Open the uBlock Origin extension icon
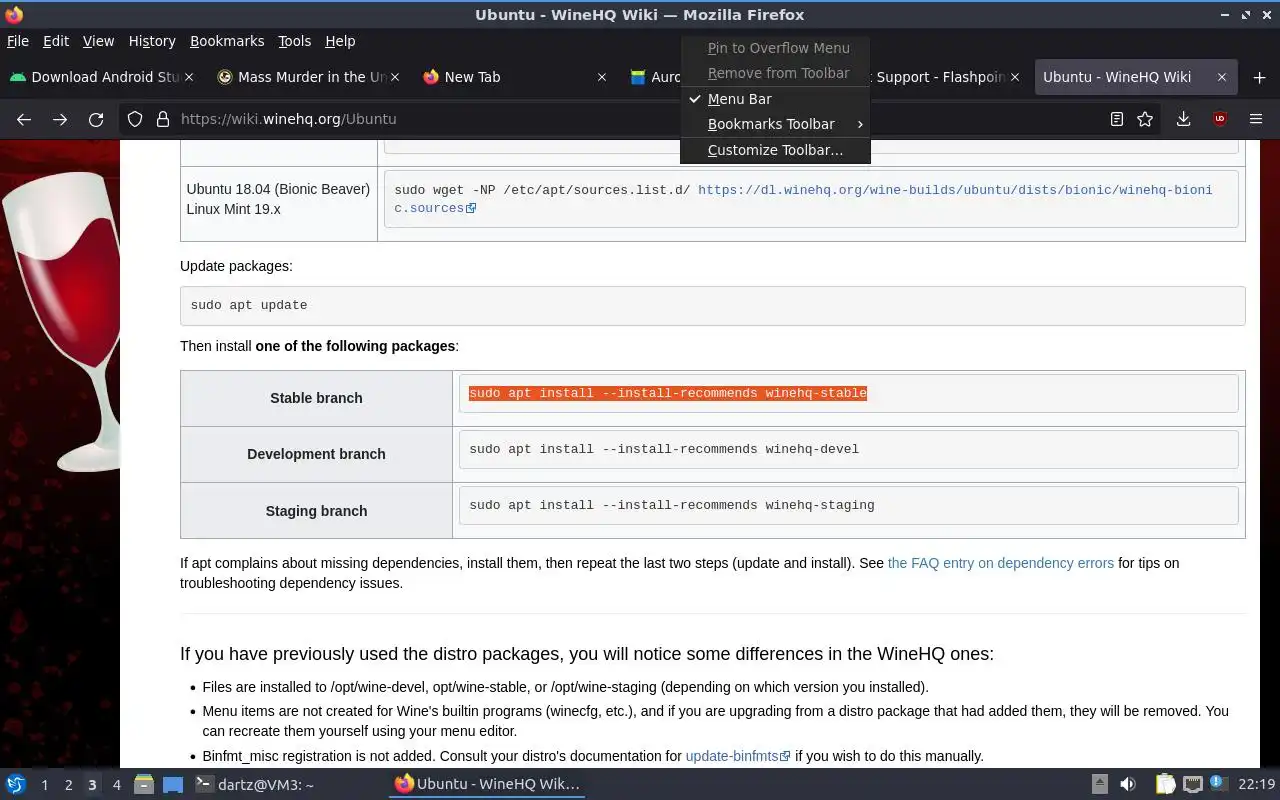This screenshot has height=800, width=1280. click(x=1219, y=119)
